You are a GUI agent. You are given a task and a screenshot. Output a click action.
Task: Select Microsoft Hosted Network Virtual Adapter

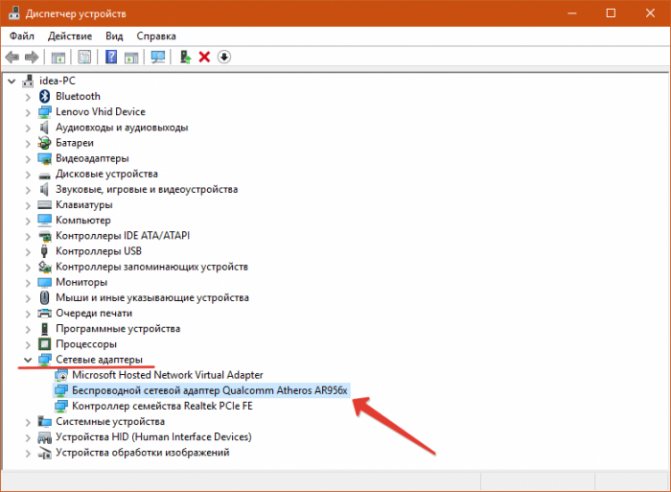pyautogui.click(x=167, y=375)
